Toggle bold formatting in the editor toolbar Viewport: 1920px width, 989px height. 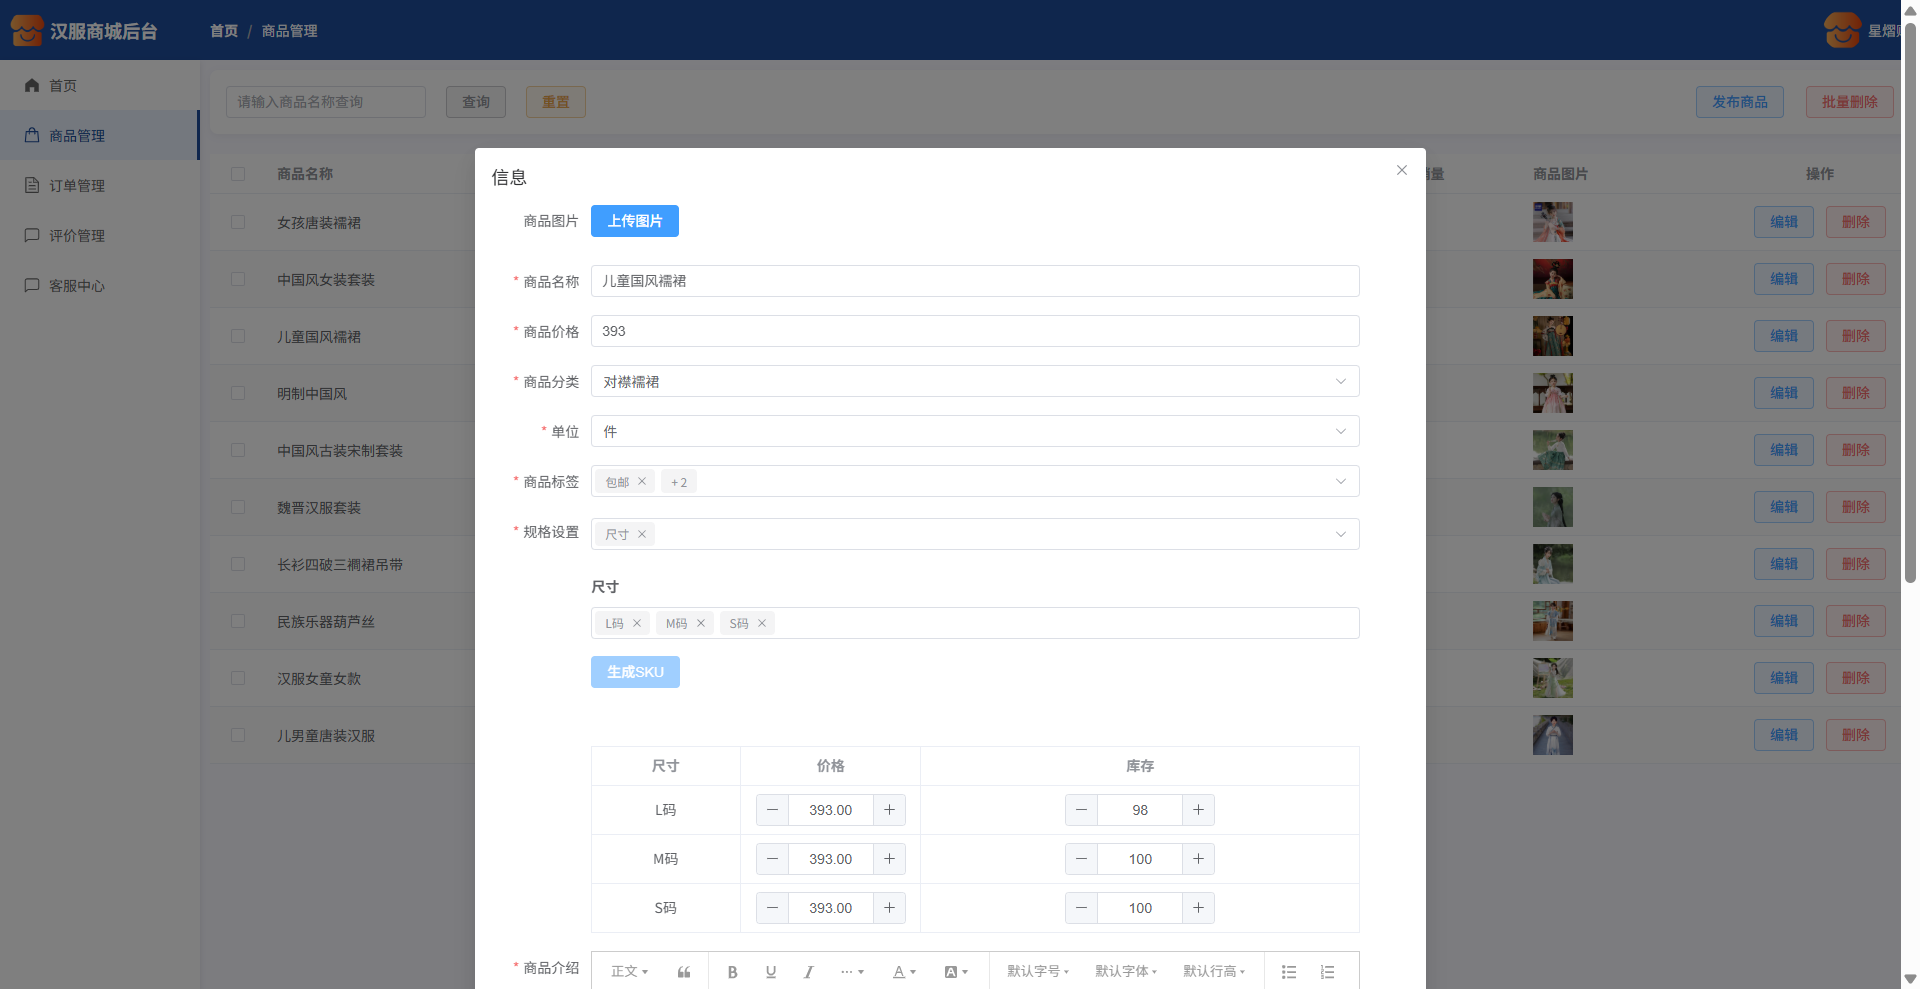732,972
